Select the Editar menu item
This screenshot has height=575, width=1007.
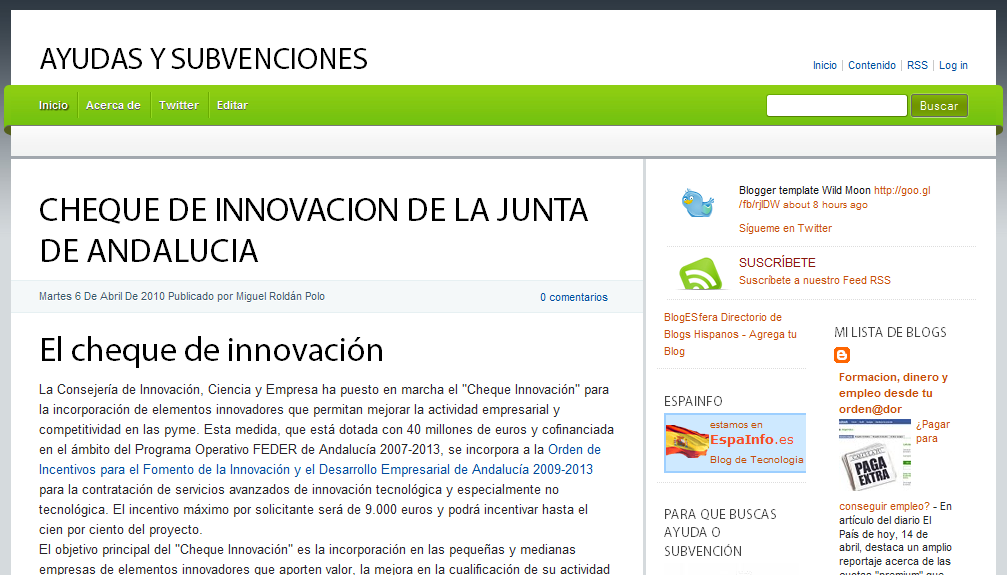(x=232, y=105)
